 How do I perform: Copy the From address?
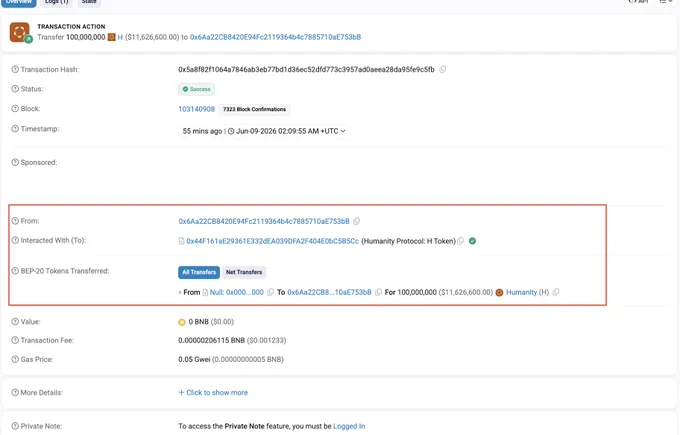(356, 221)
